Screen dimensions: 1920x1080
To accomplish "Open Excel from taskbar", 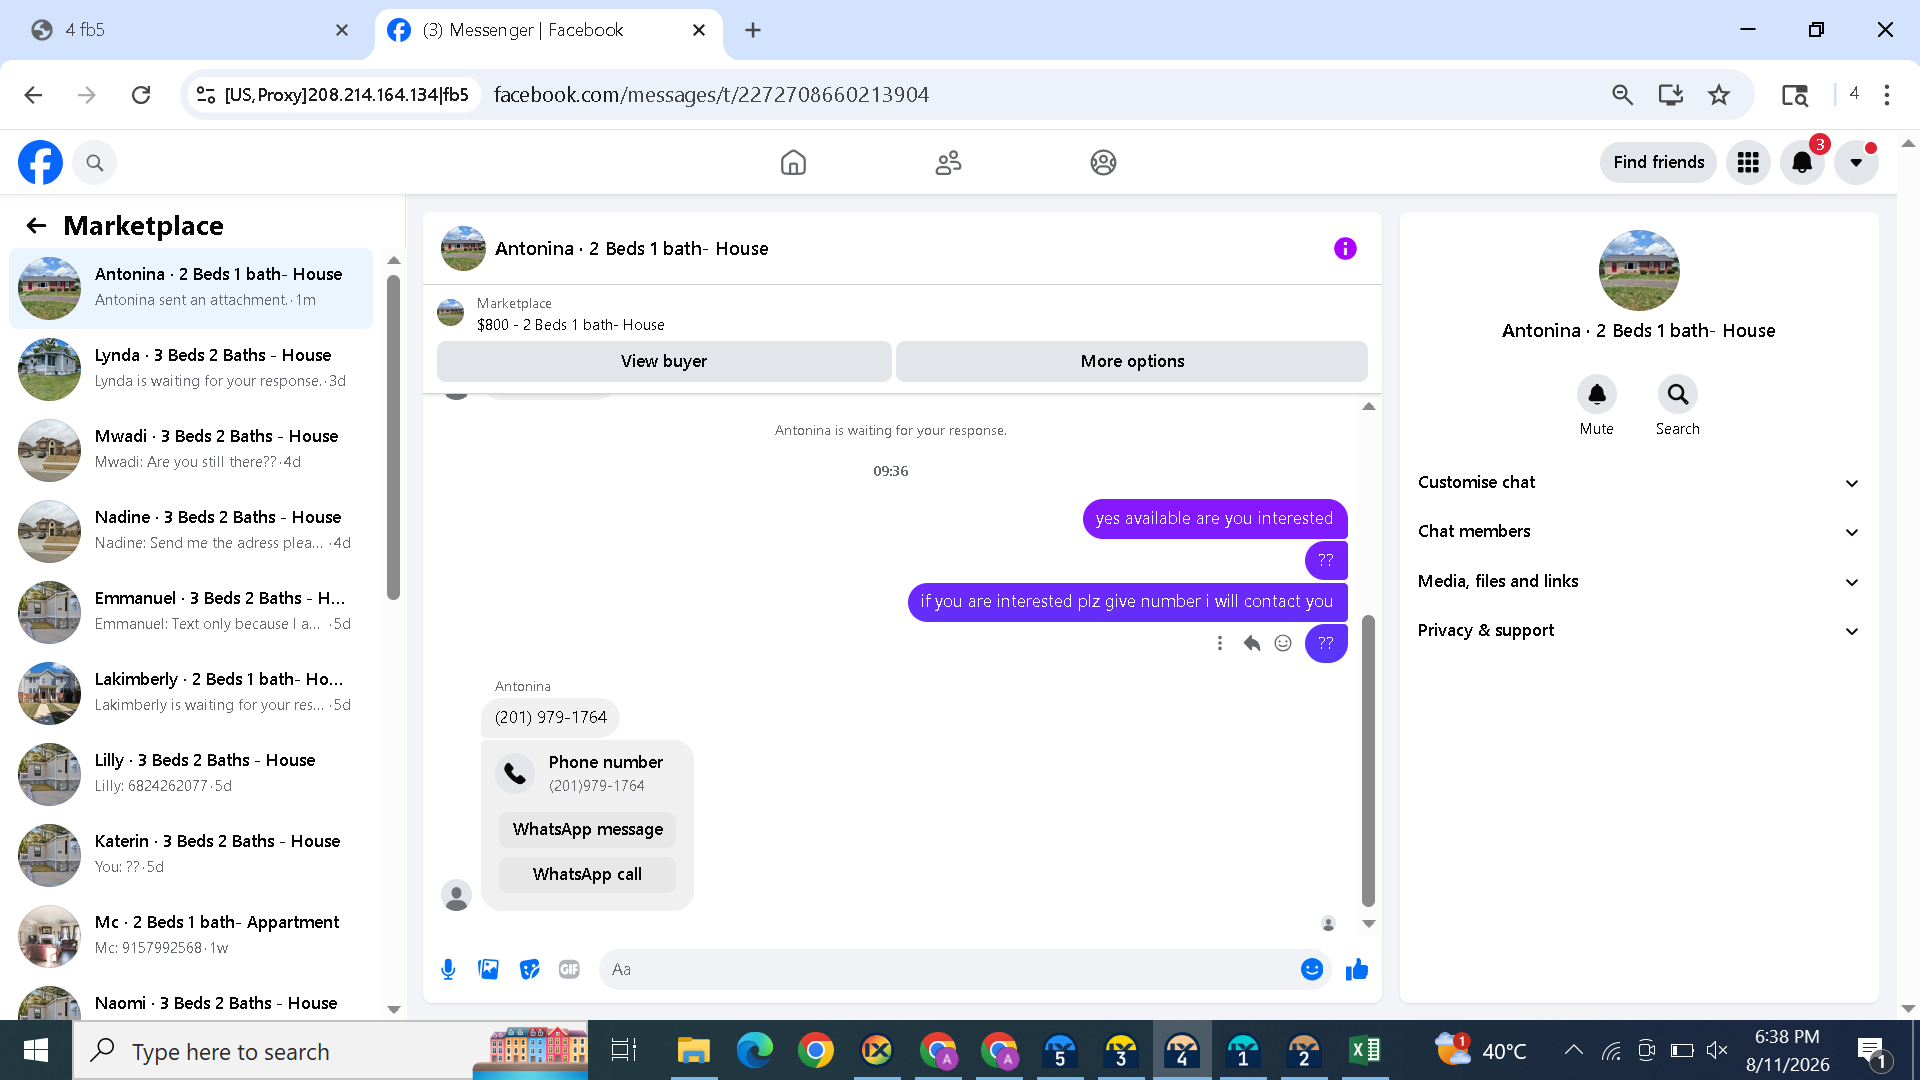I will 1364,1050.
